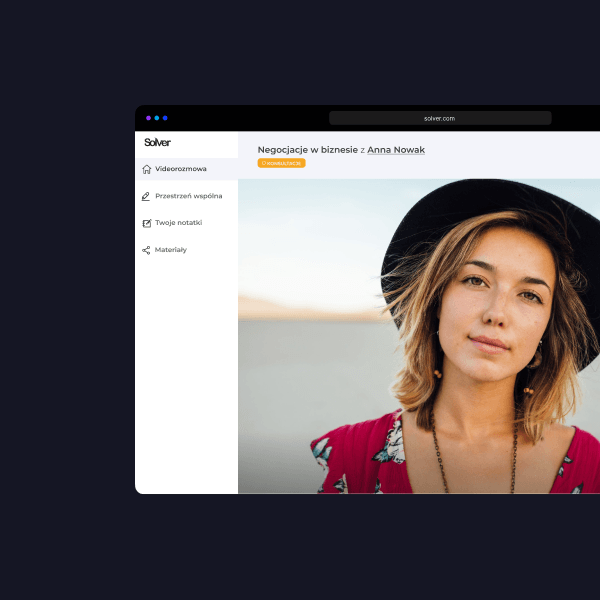Click the edit-note icon beside Twoje notatki
Viewport: 600px width, 600px height.
147,223
